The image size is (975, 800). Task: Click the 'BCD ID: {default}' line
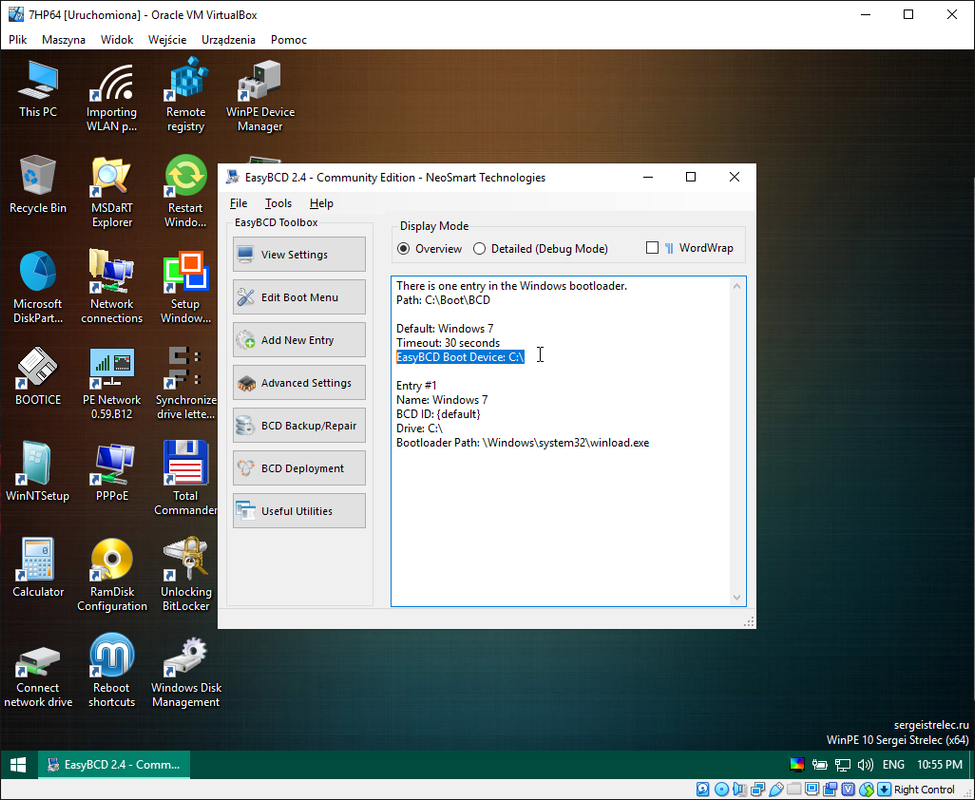[438, 414]
